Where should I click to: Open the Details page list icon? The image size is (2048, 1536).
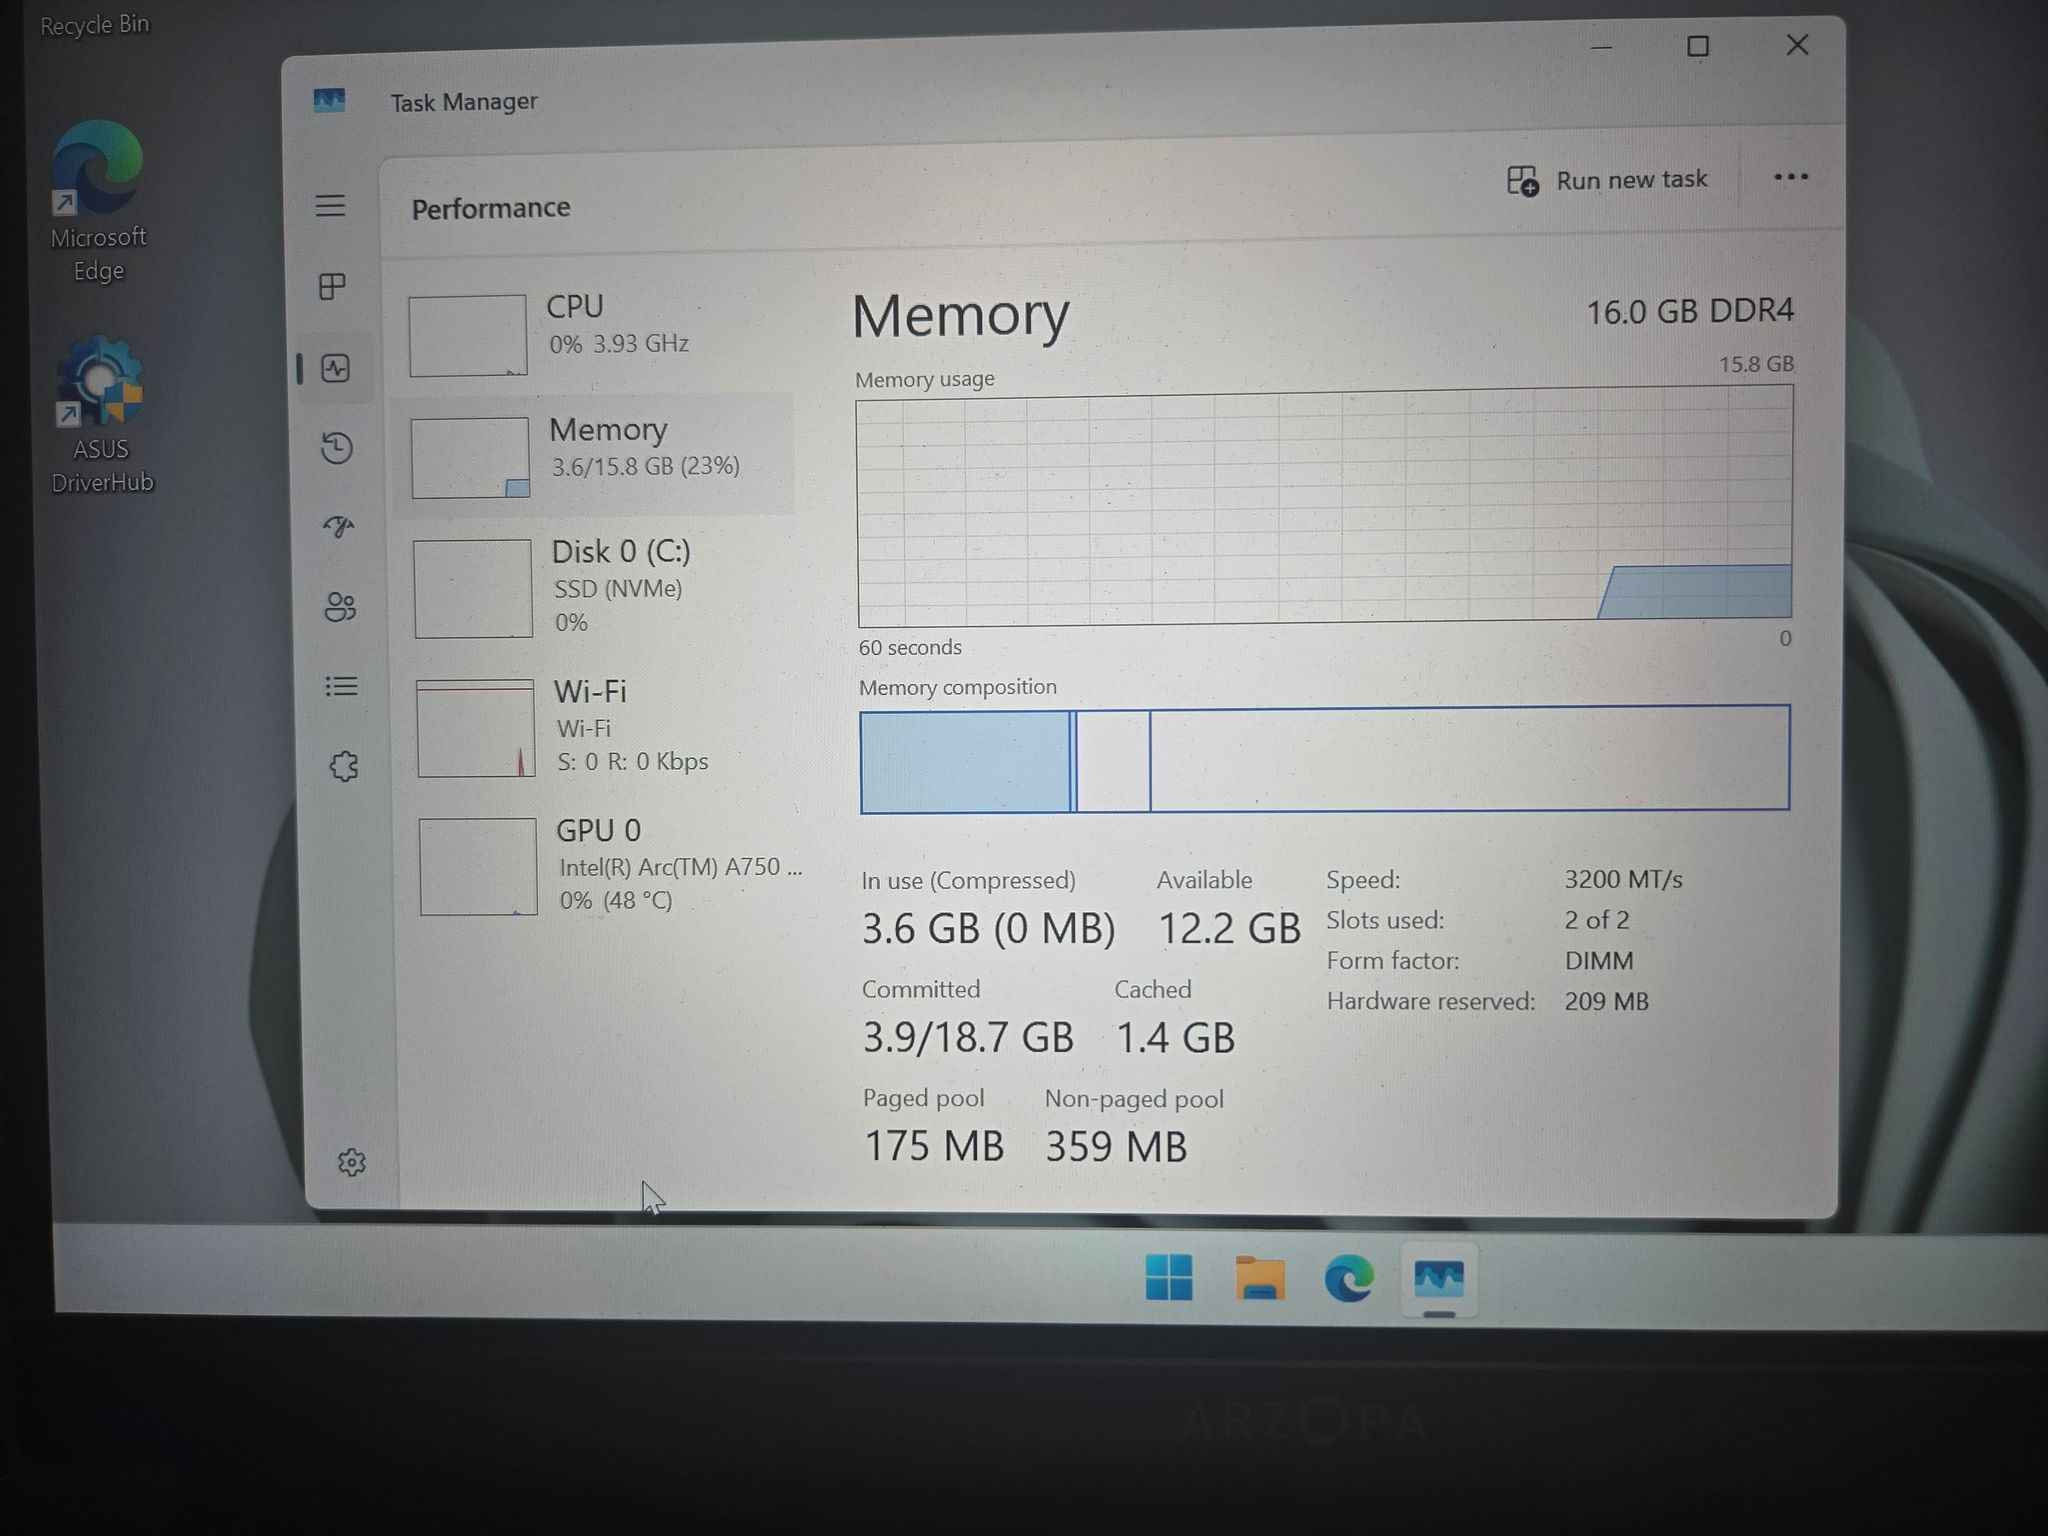(x=341, y=686)
